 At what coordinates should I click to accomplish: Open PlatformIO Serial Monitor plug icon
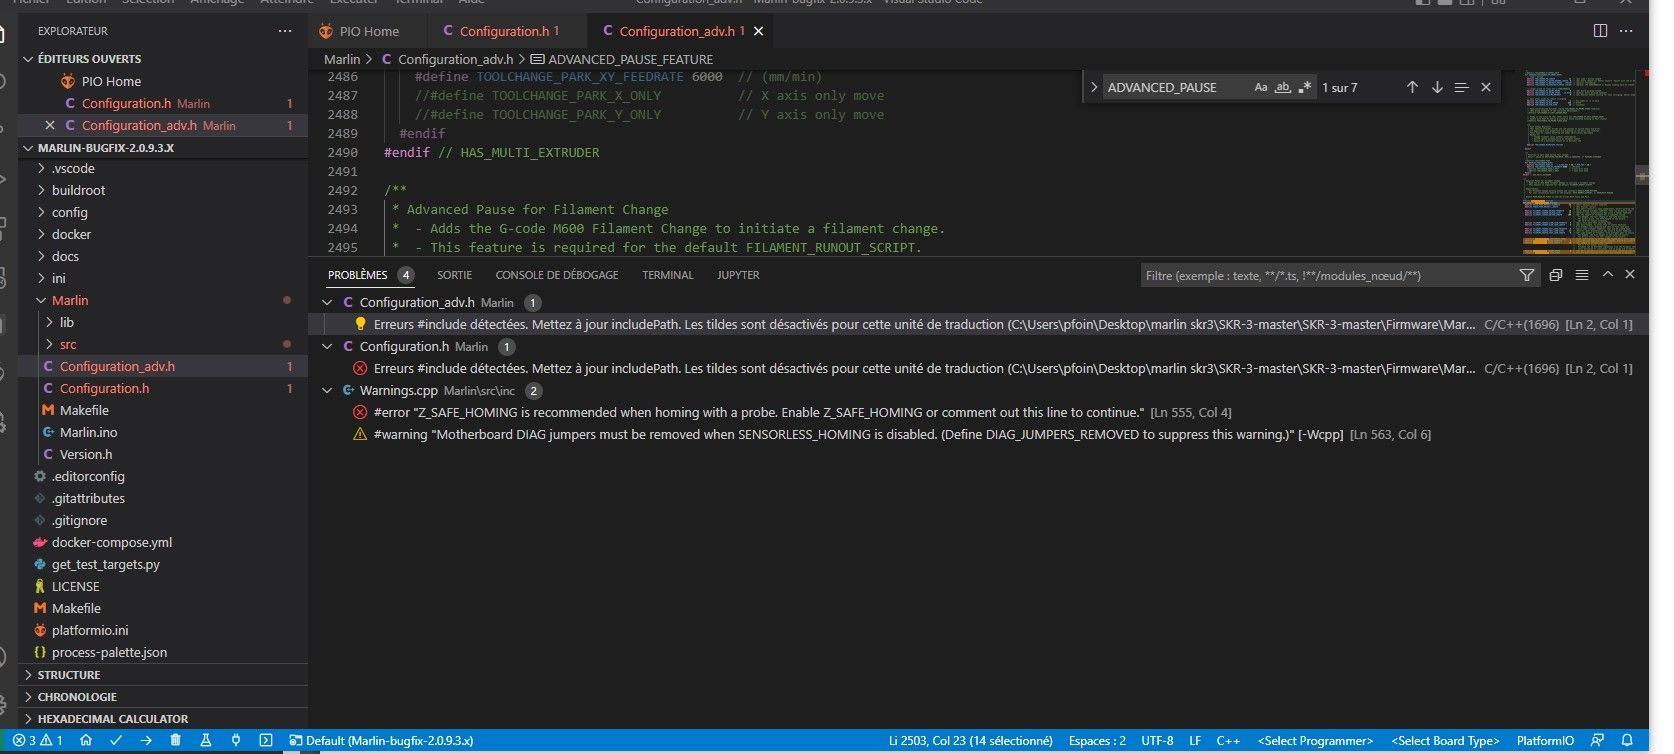[236, 741]
